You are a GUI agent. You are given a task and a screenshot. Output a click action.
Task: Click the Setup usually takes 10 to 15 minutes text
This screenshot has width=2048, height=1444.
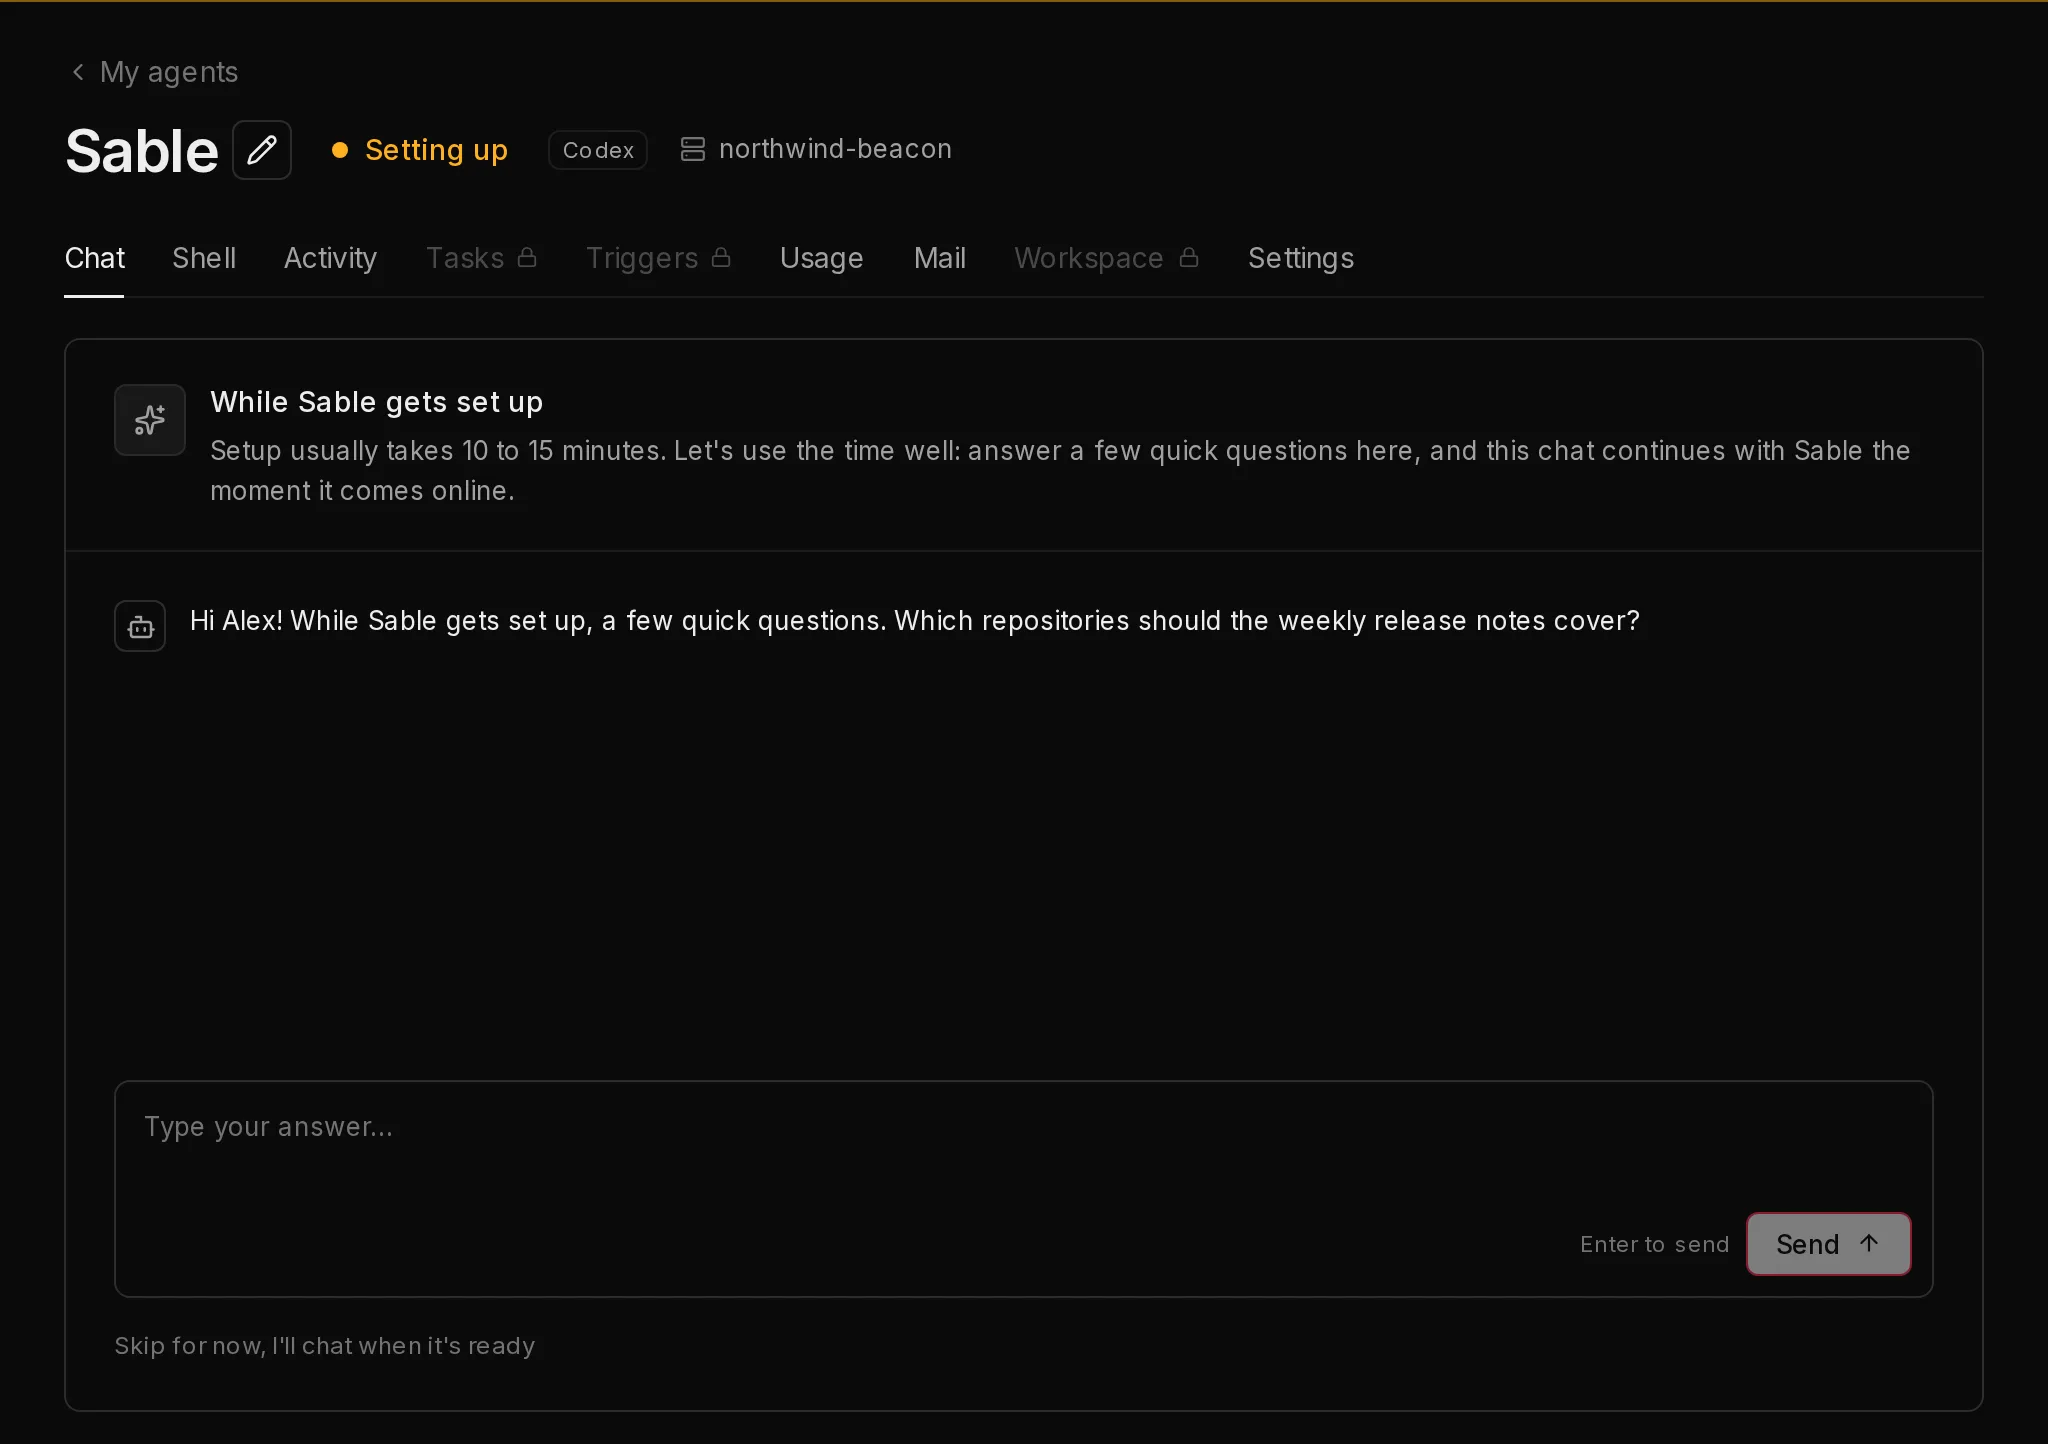pos(1060,471)
